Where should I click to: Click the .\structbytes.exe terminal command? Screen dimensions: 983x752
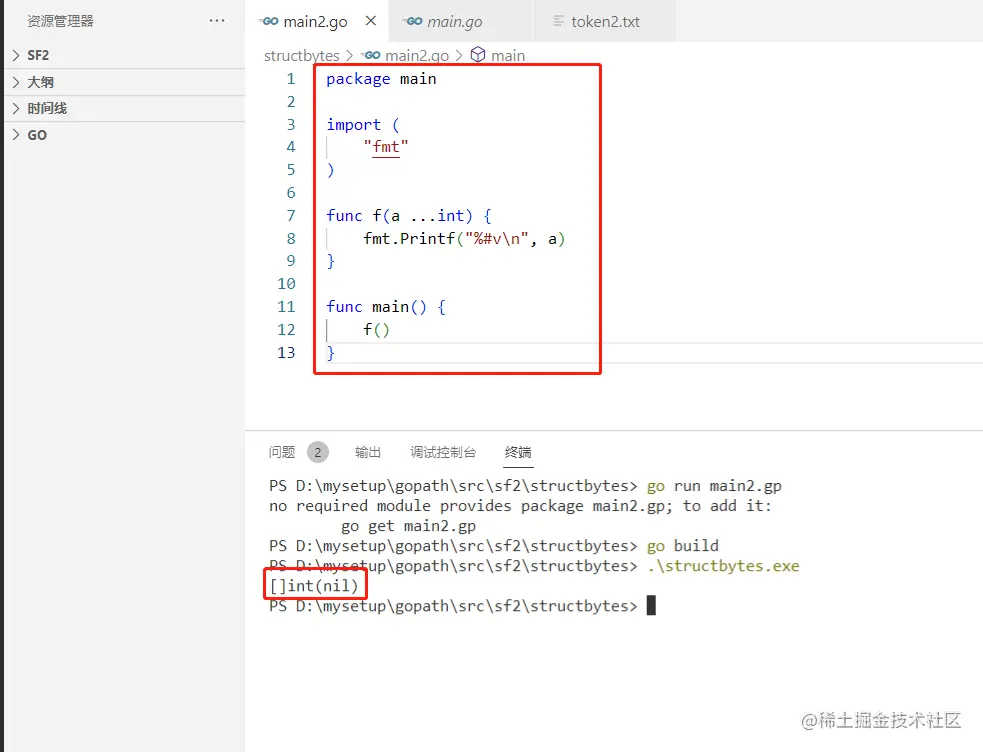pos(723,566)
